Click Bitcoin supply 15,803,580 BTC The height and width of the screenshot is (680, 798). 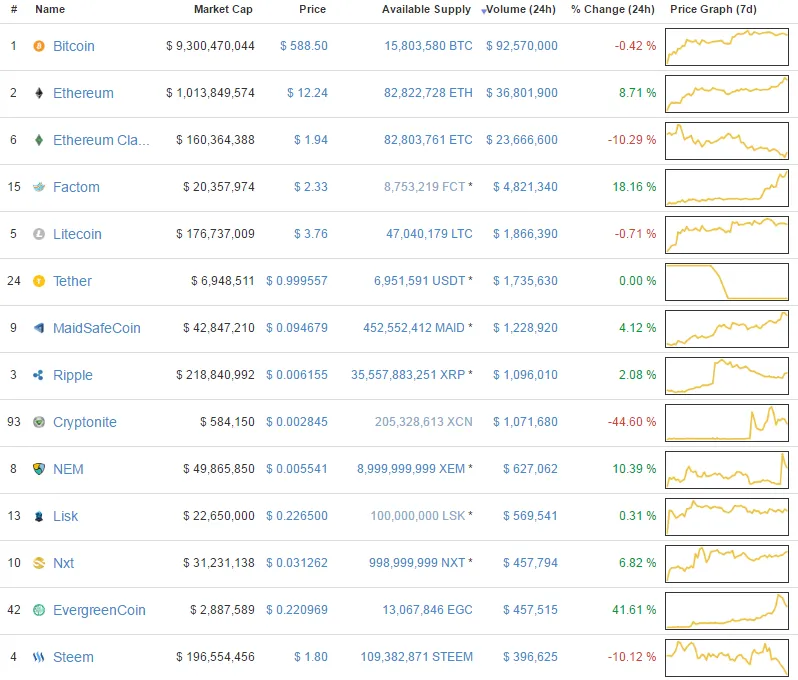coord(429,46)
